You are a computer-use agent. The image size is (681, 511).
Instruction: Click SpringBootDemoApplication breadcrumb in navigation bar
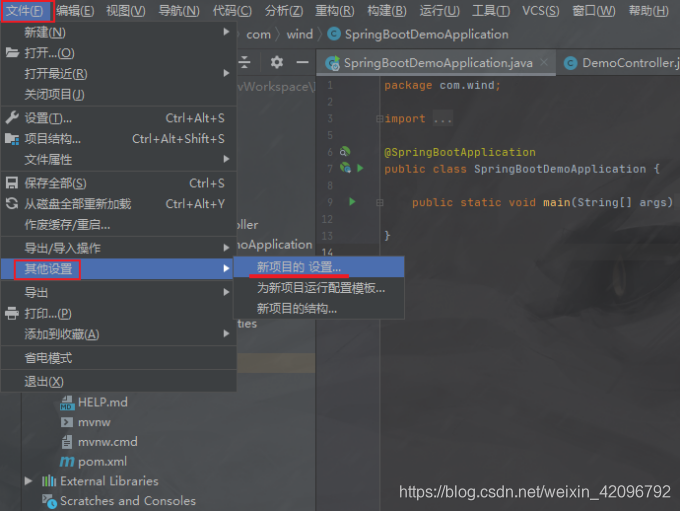[418, 34]
